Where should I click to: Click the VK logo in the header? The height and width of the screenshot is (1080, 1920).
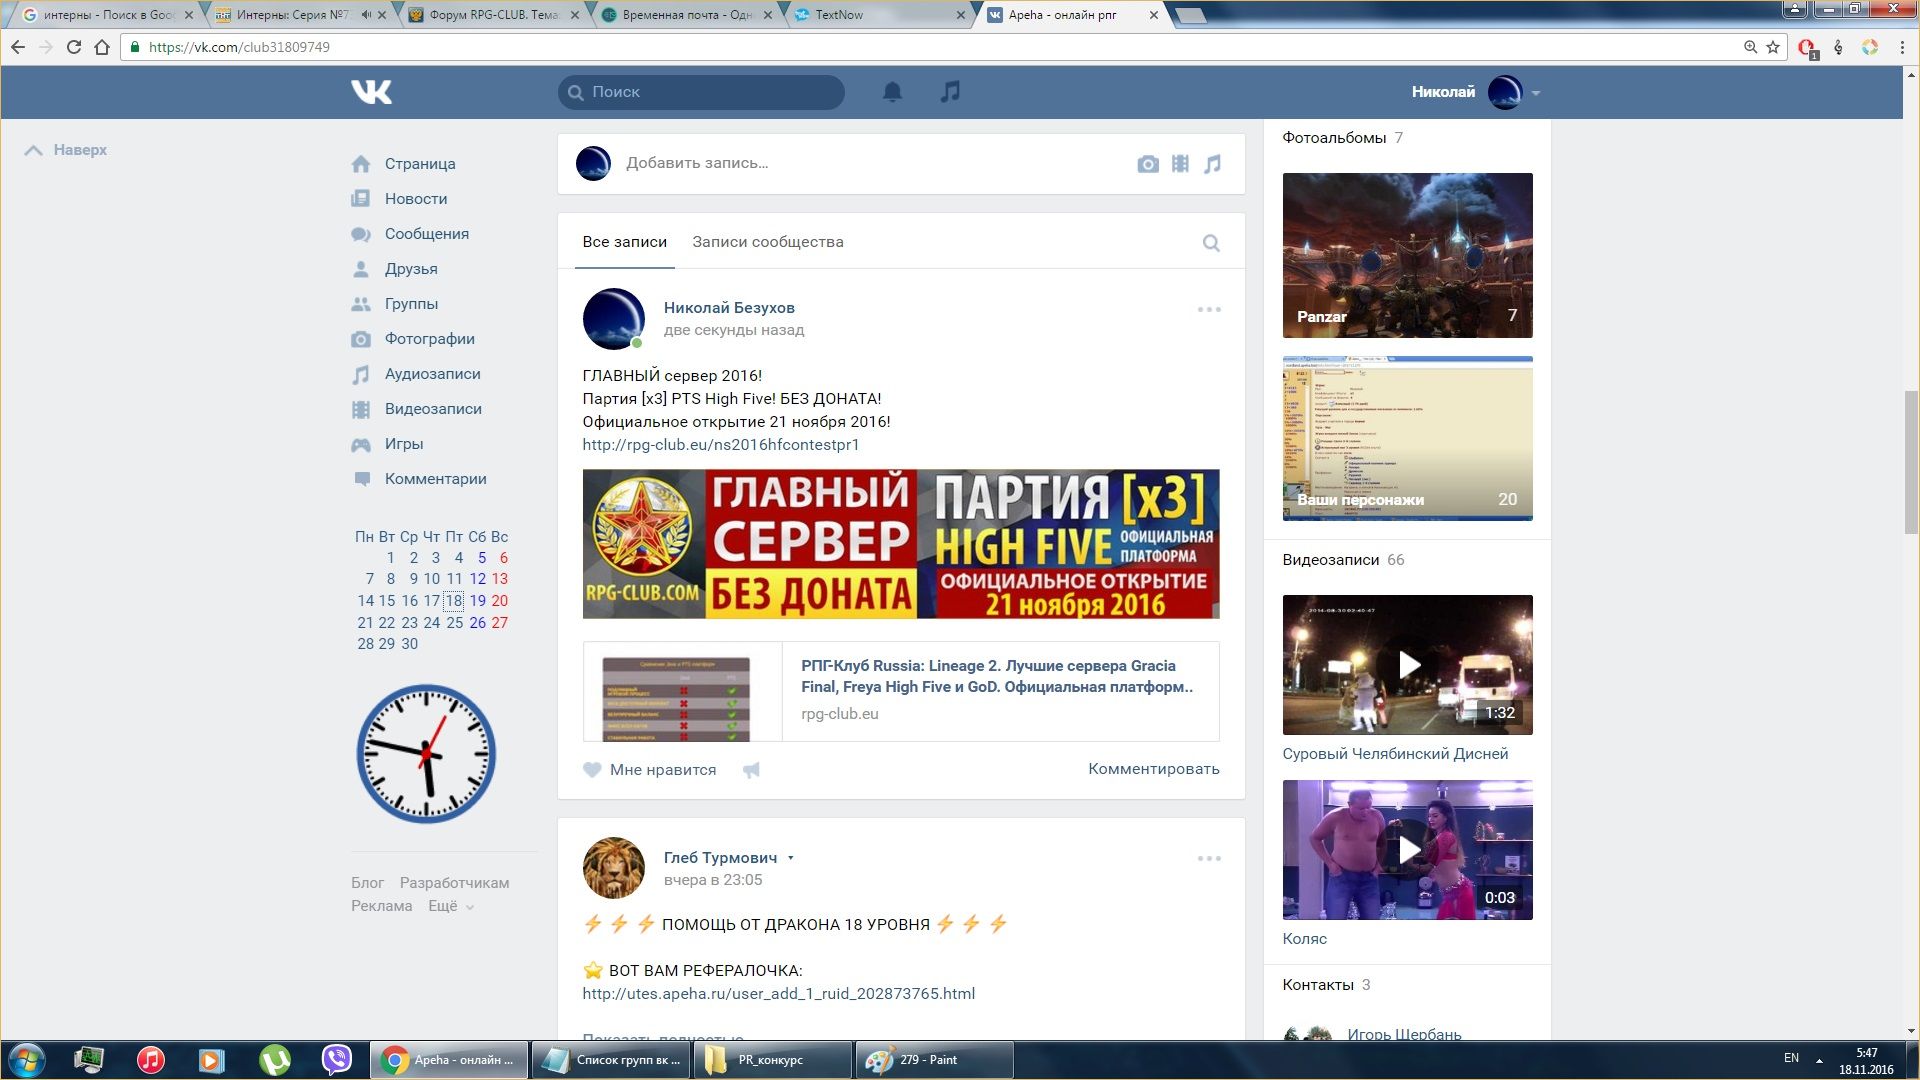[371, 92]
